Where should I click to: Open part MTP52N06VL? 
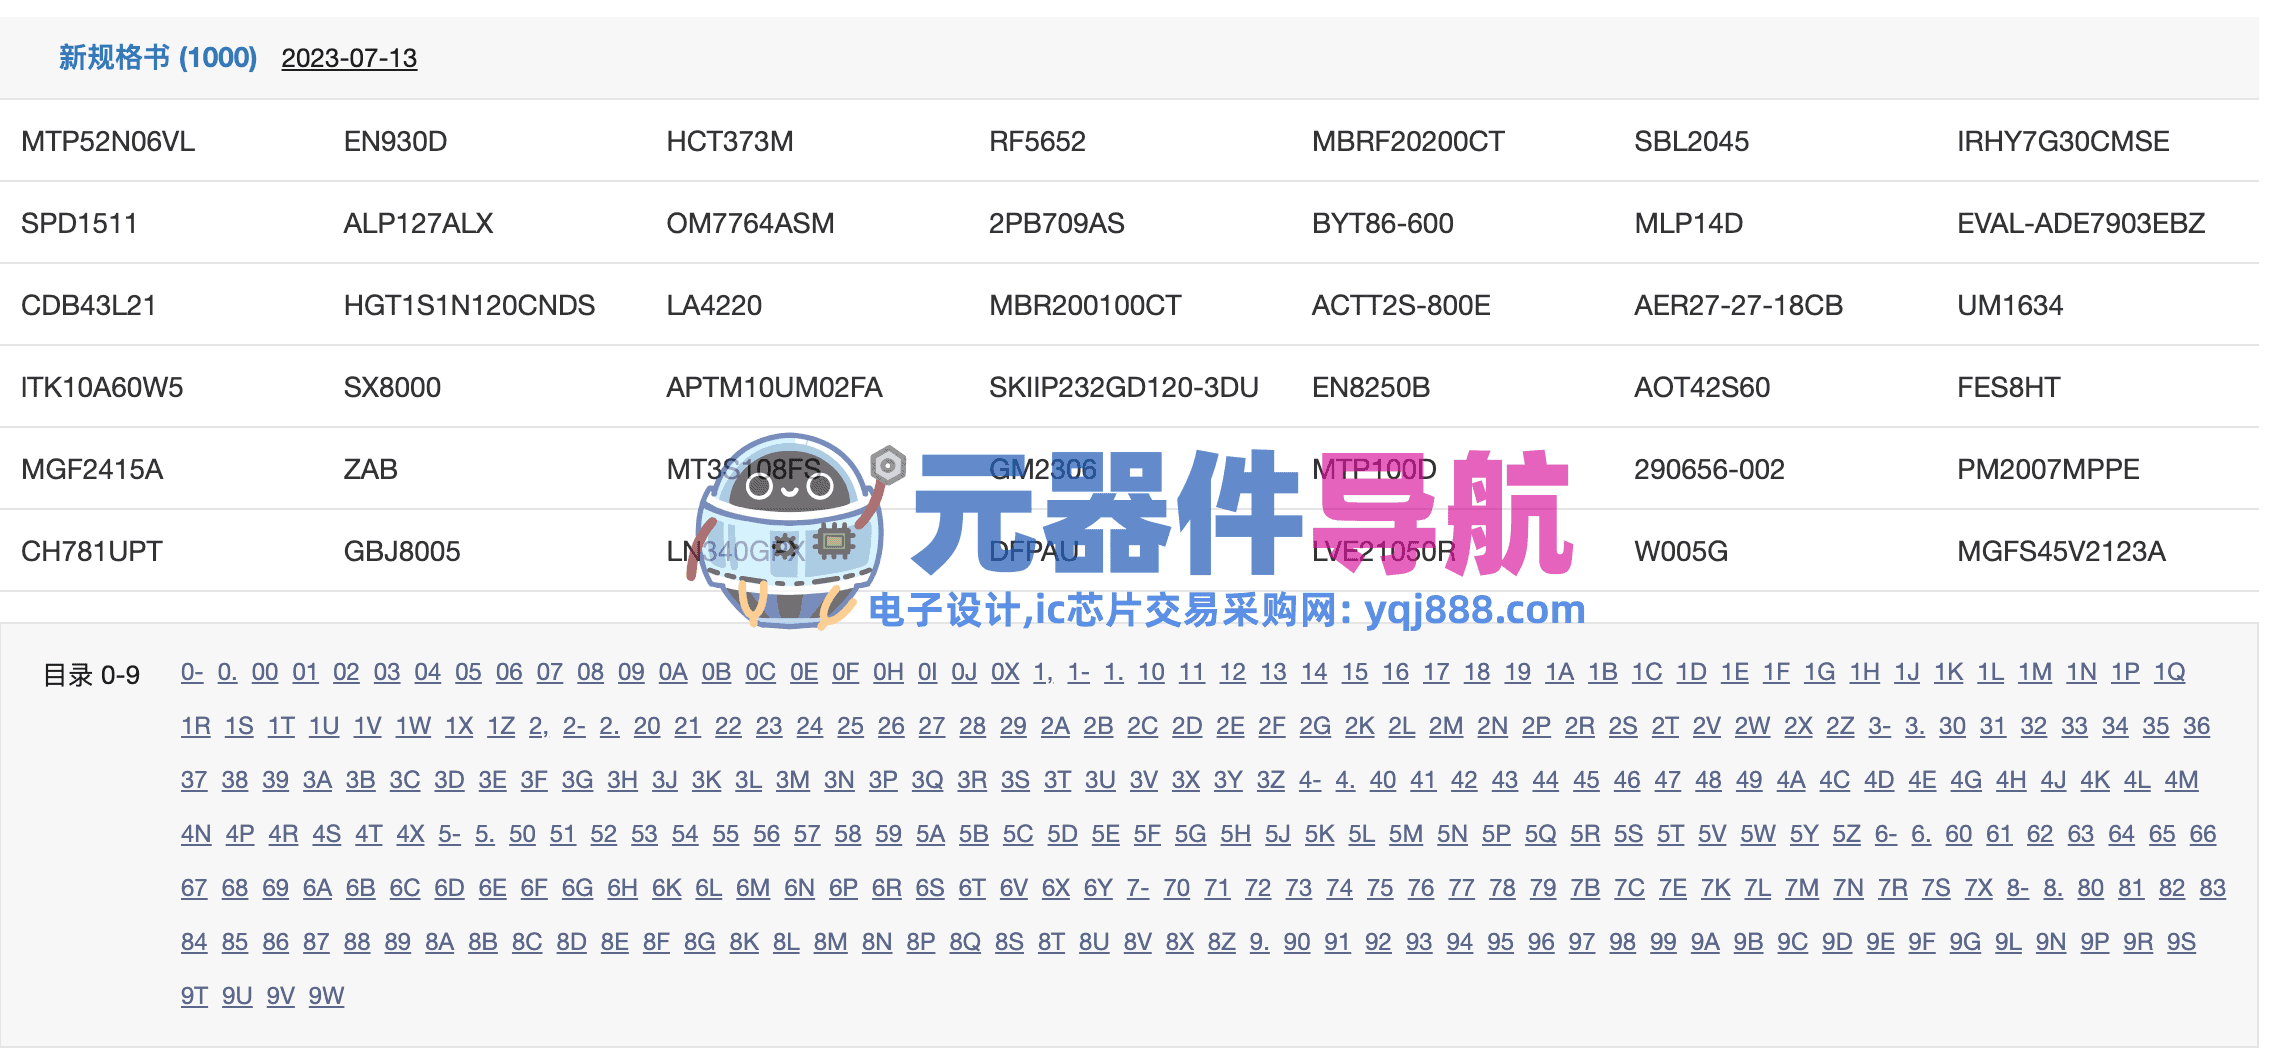pos(108,142)
